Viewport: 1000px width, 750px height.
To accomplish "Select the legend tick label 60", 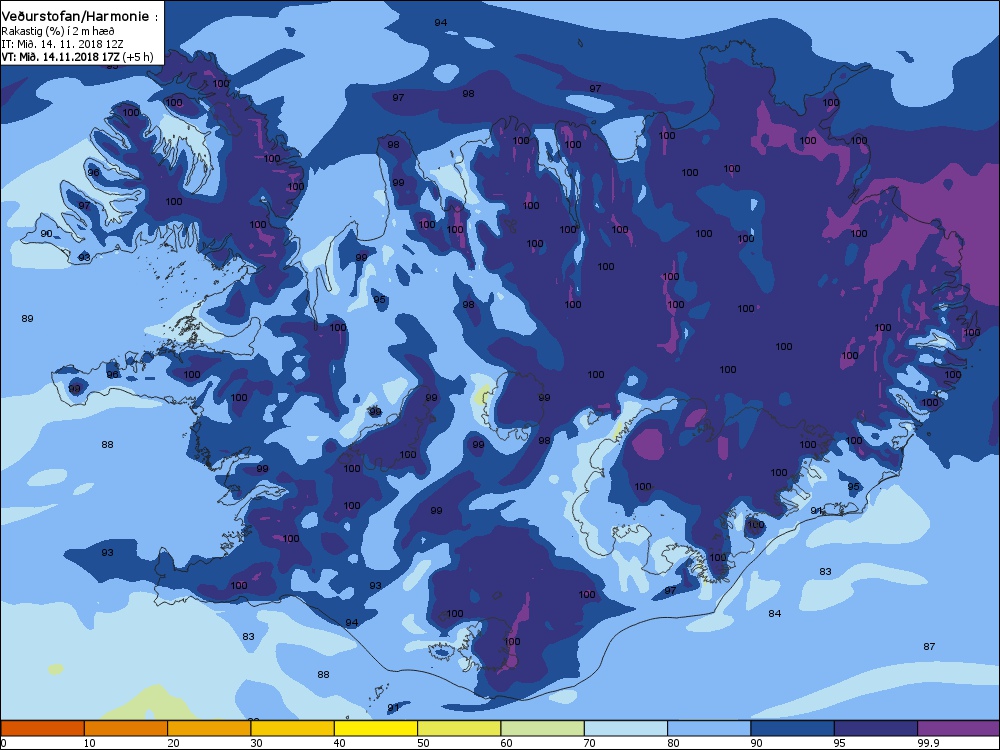I will tap(507, 743).
